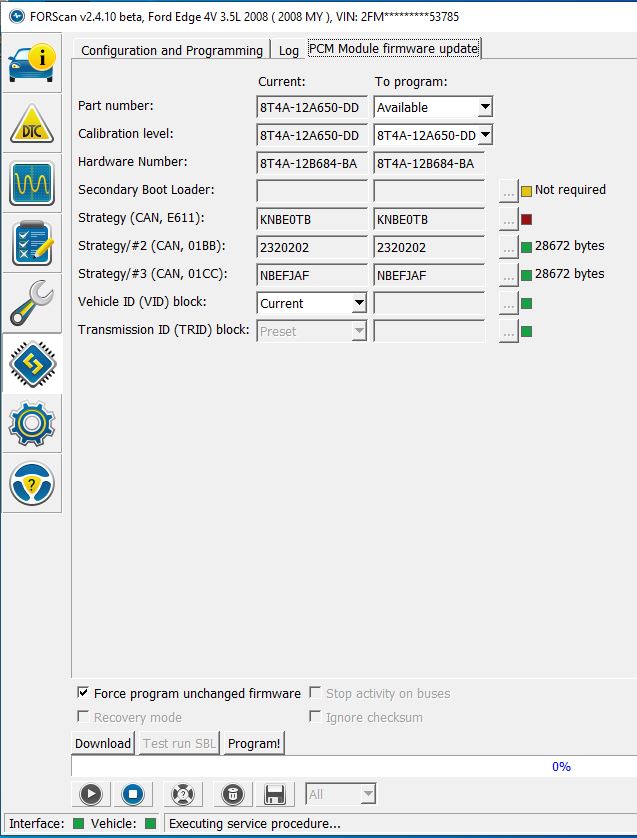Switch to Configuration and Programming tab

click(171, 50)
